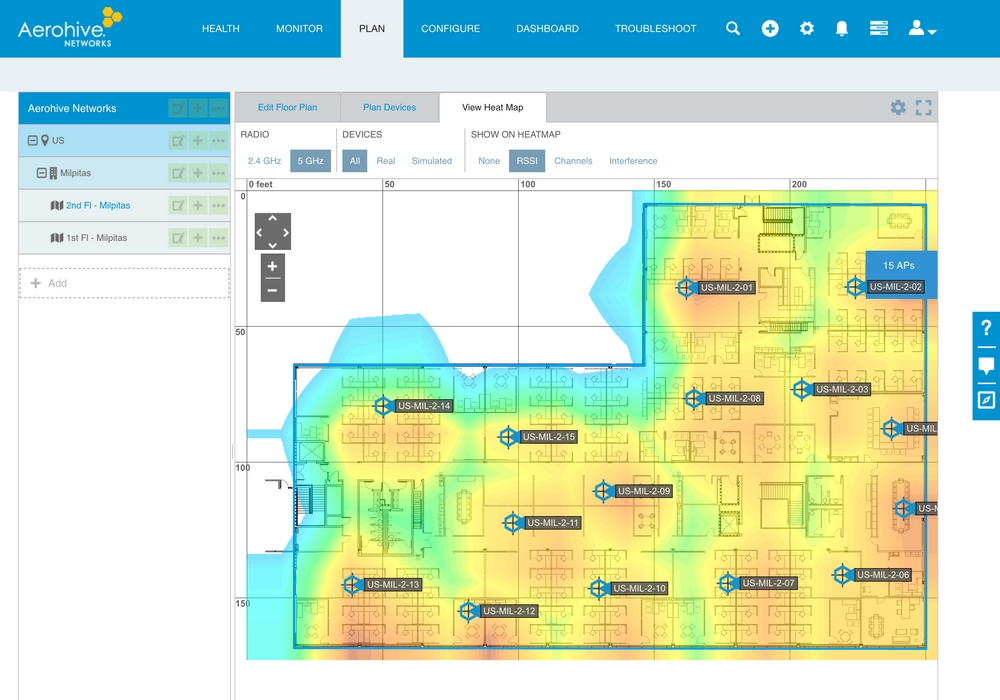Select 2.4 GHz radio band
The image size is (1000, 700).
click(264, 161)
